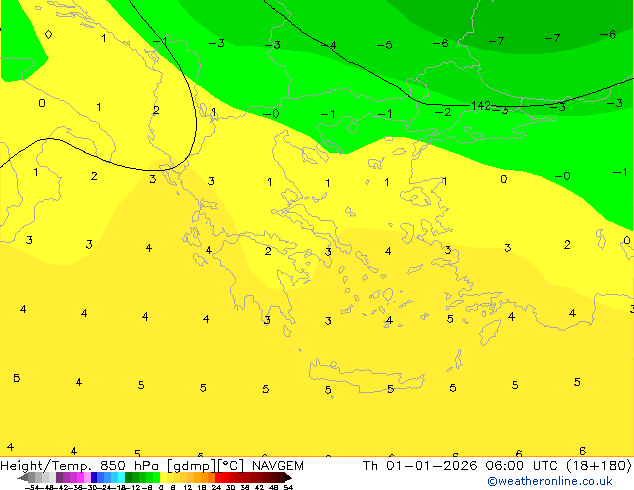Click the Height/Temp. 850 hPa title text

tap(79, 466)
